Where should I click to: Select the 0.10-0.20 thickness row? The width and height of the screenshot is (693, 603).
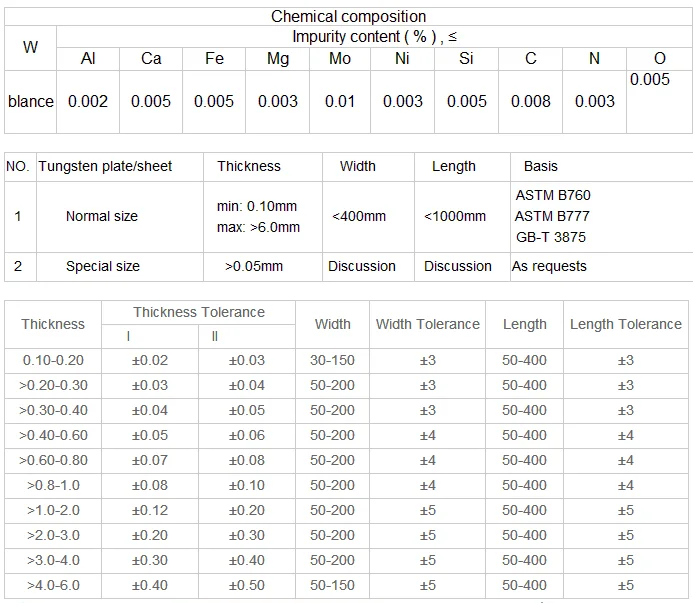pyautogui.click(x=53, y=360)
